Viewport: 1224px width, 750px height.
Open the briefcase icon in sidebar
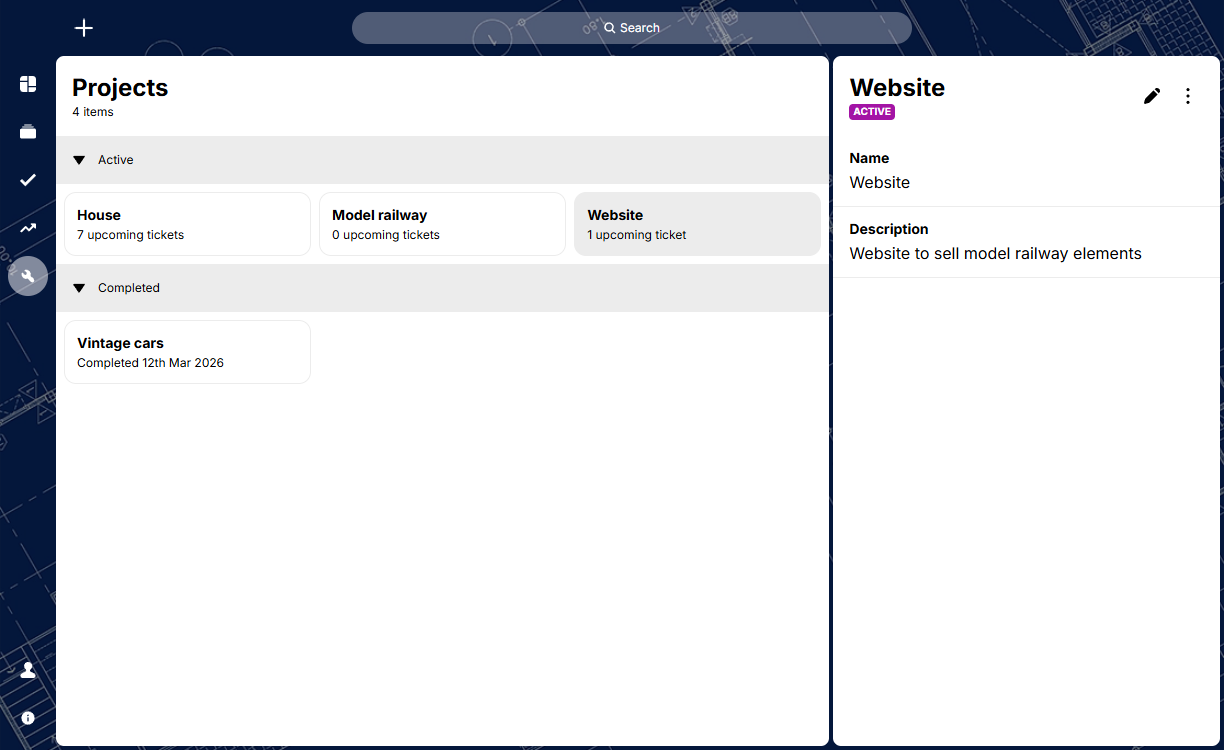coord(28,132)
